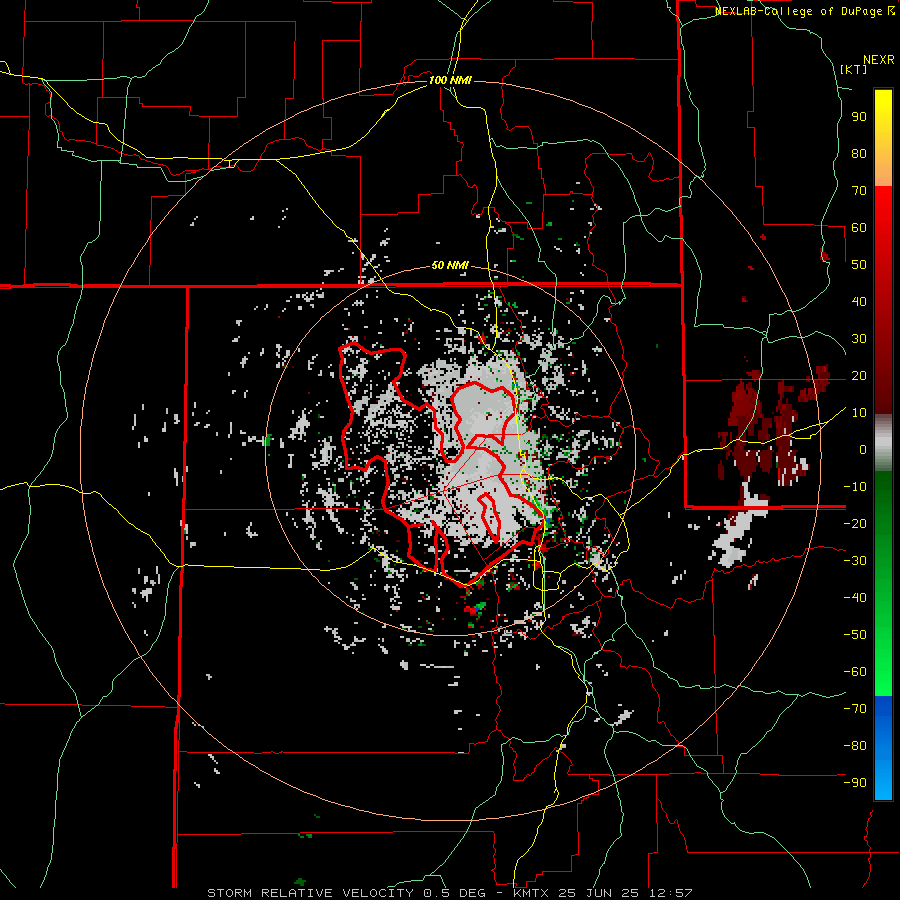Click the NEXLAB-College of DuPage credit text
This screenshot has width=900, height=900.
(798, 11)
